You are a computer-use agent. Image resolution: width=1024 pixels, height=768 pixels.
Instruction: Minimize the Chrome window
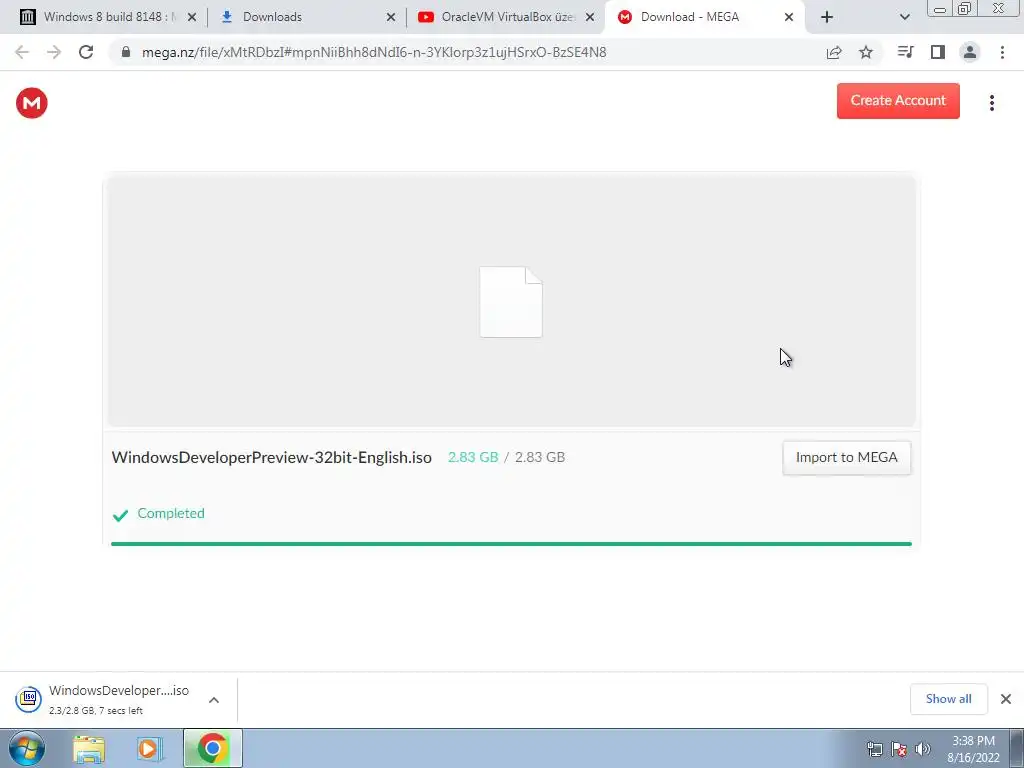pyautogui.click(x=940, y=8)
